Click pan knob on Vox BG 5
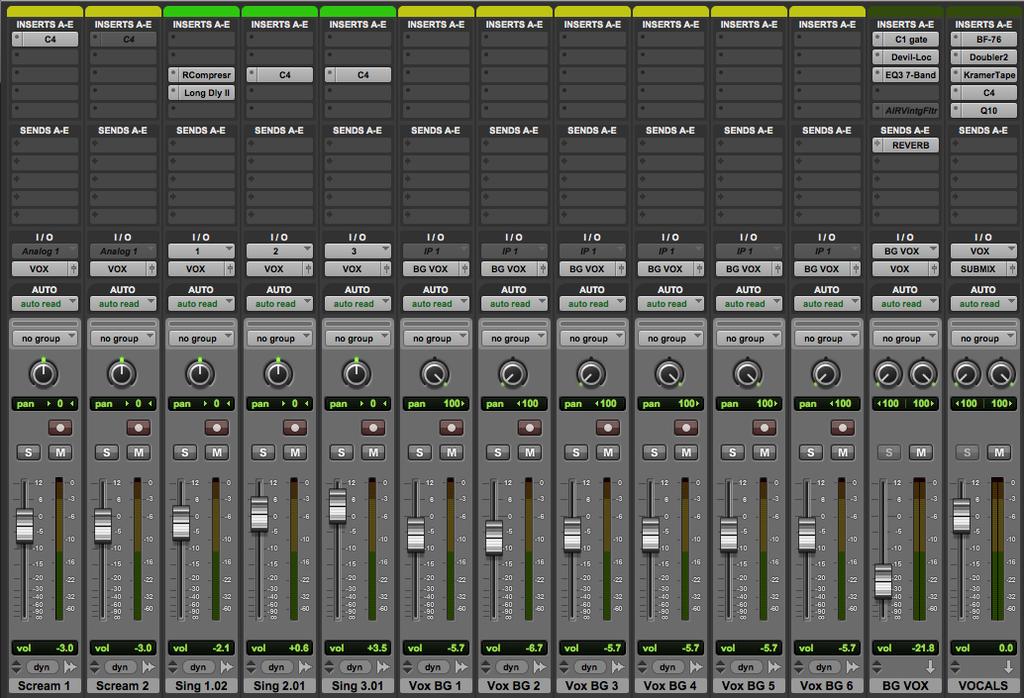The image size is (1024, 698). click(x=748, y=373)
